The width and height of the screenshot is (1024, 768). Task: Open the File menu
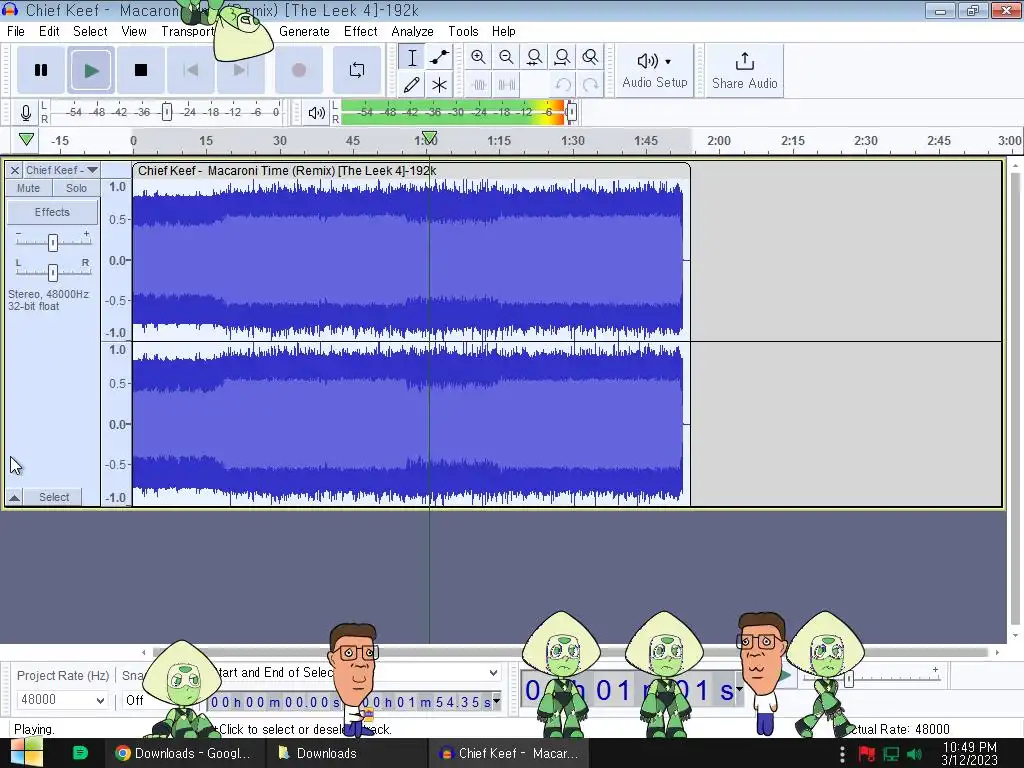16,31
